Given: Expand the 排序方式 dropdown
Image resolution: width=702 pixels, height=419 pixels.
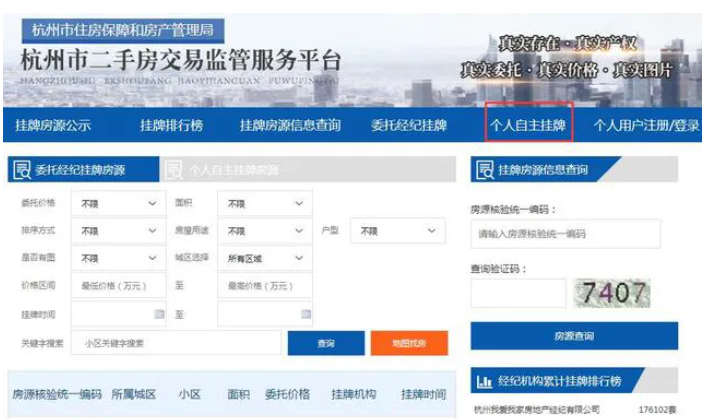Looking at the screenshot, I should (x=119, y=231).
